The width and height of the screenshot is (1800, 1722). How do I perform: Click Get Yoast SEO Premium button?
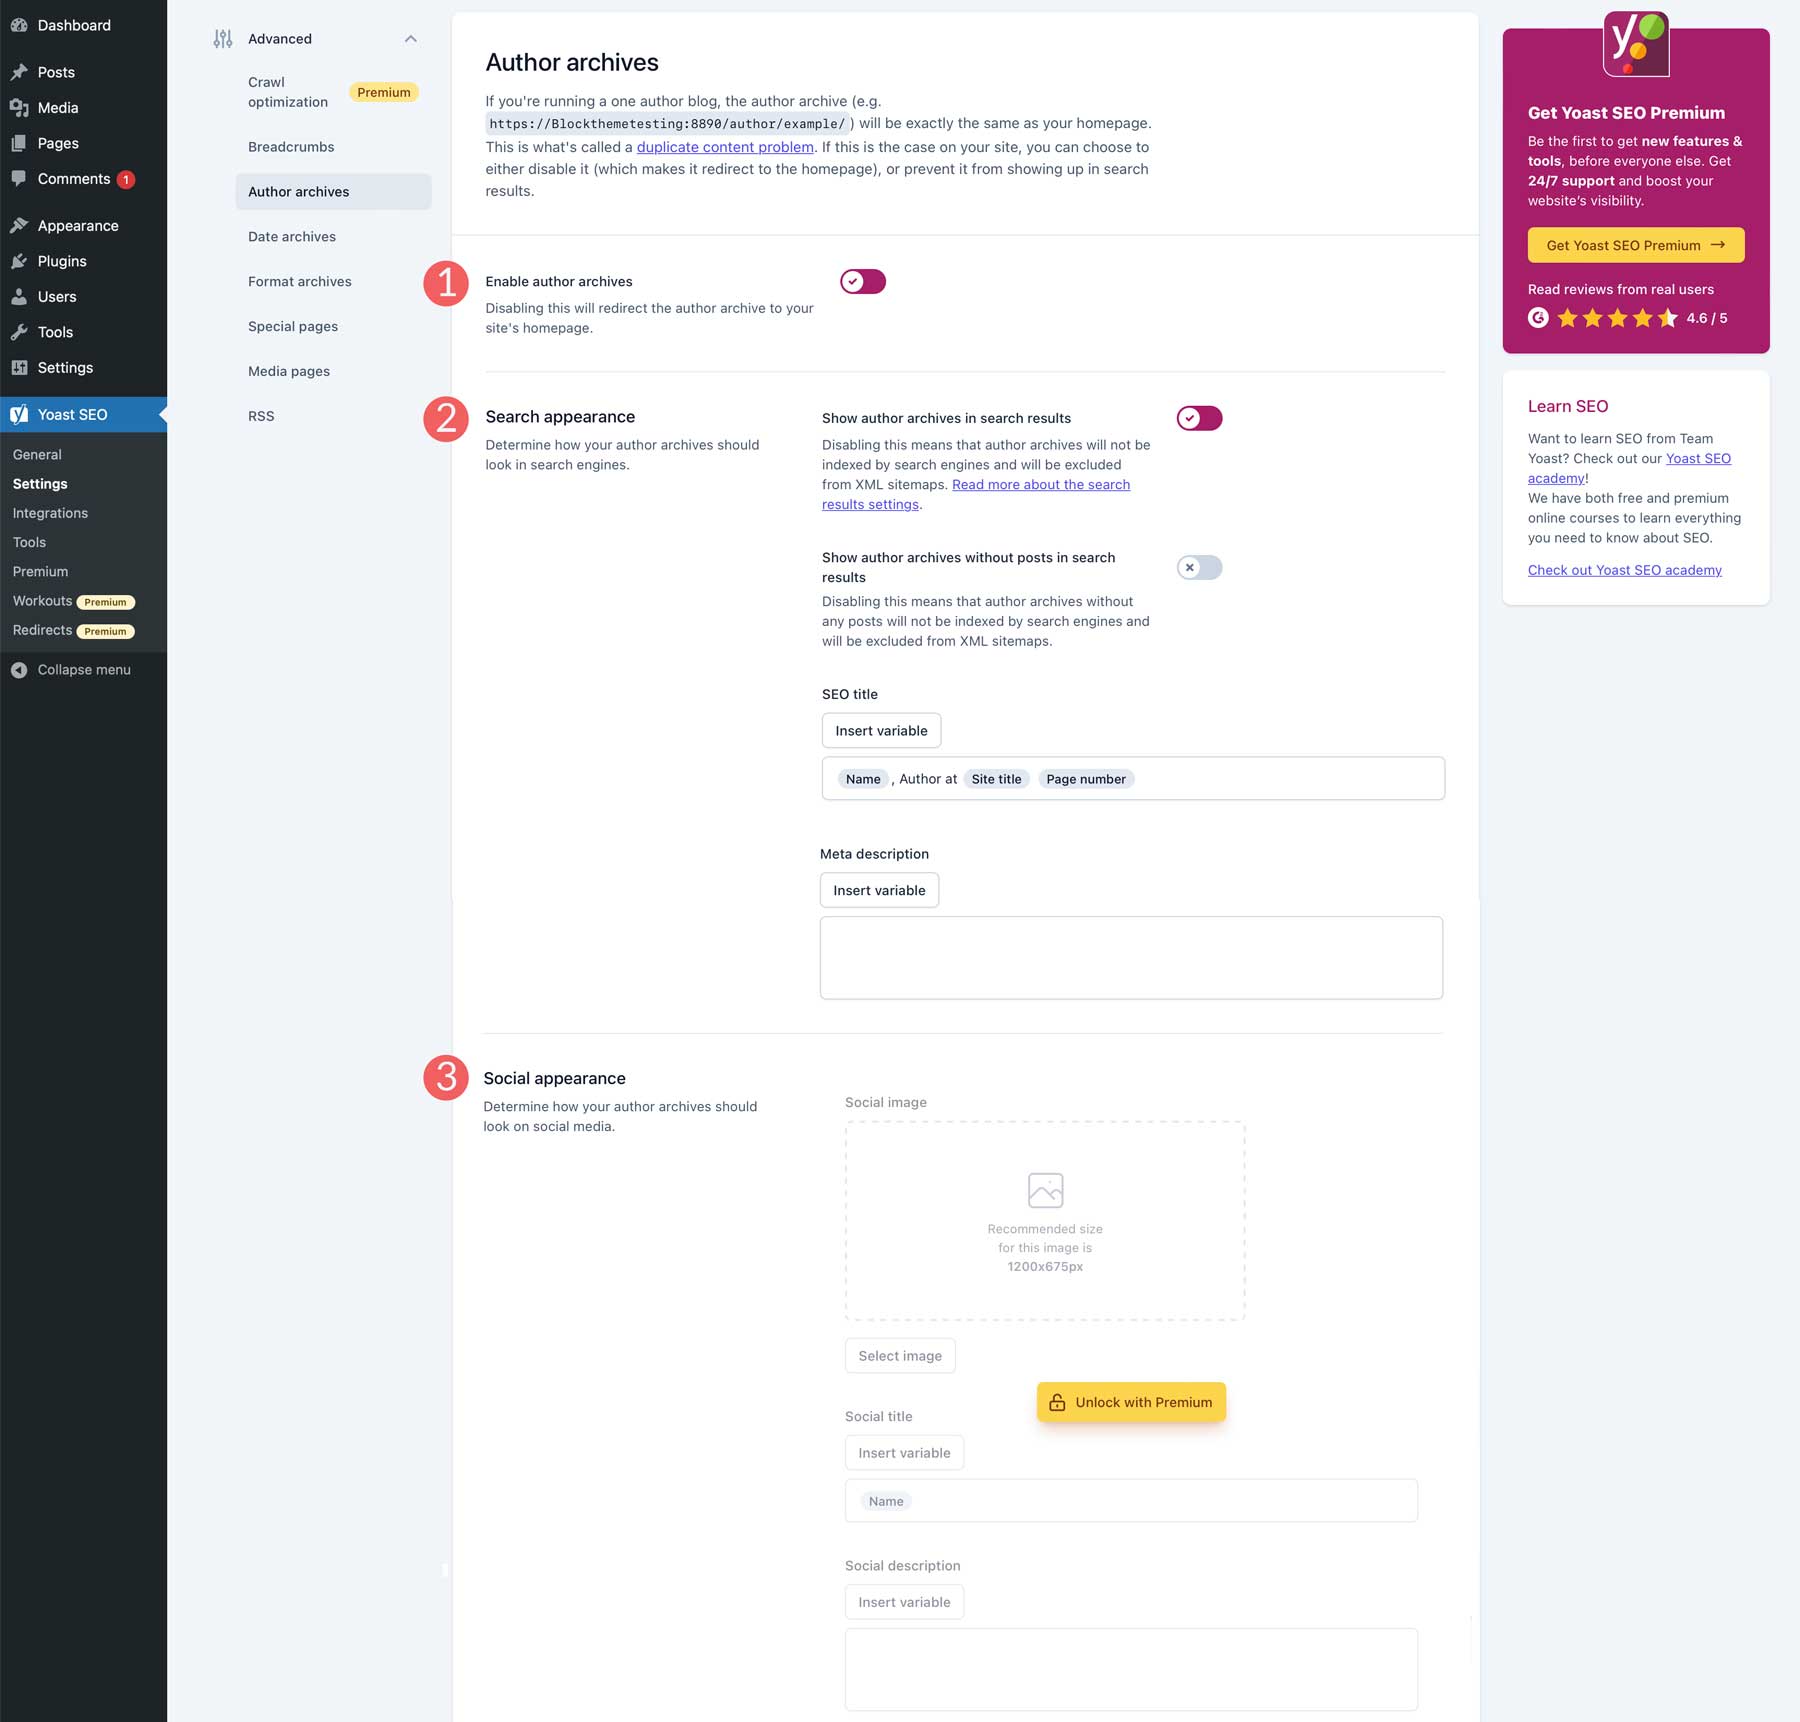click(1636, 246)
